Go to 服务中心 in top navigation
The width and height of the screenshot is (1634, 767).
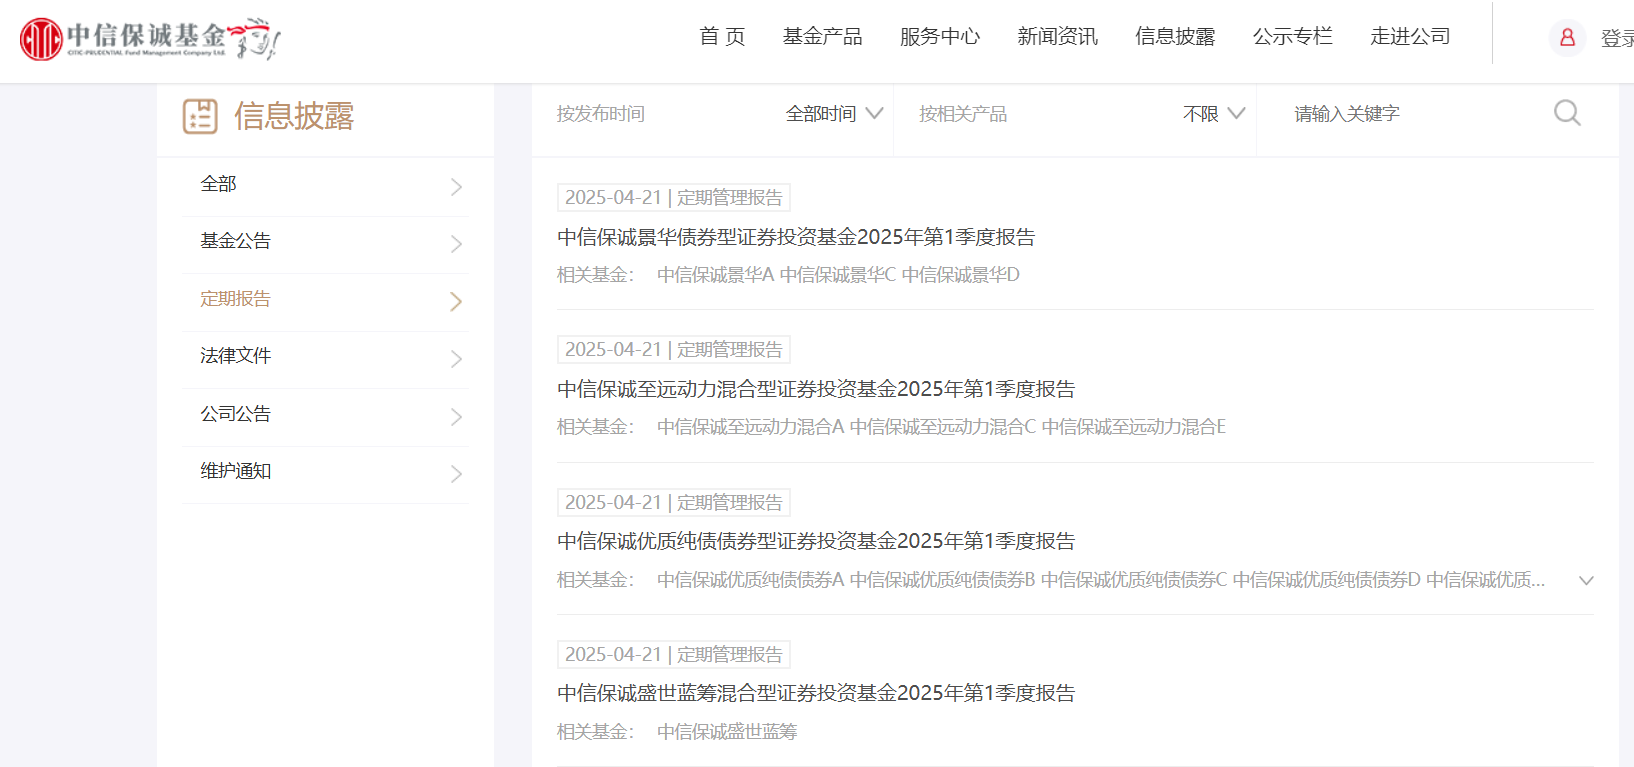click(x=939, y=37)
